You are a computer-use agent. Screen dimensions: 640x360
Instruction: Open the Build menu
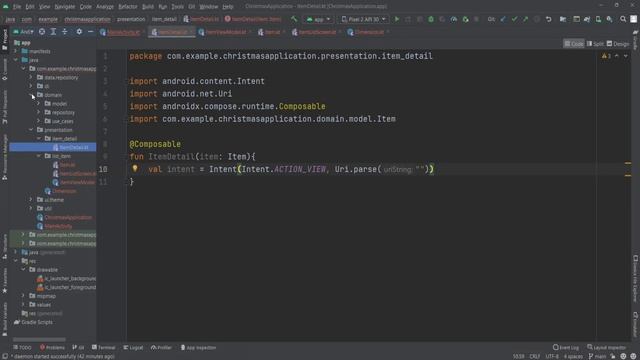(x=148, y=7)
